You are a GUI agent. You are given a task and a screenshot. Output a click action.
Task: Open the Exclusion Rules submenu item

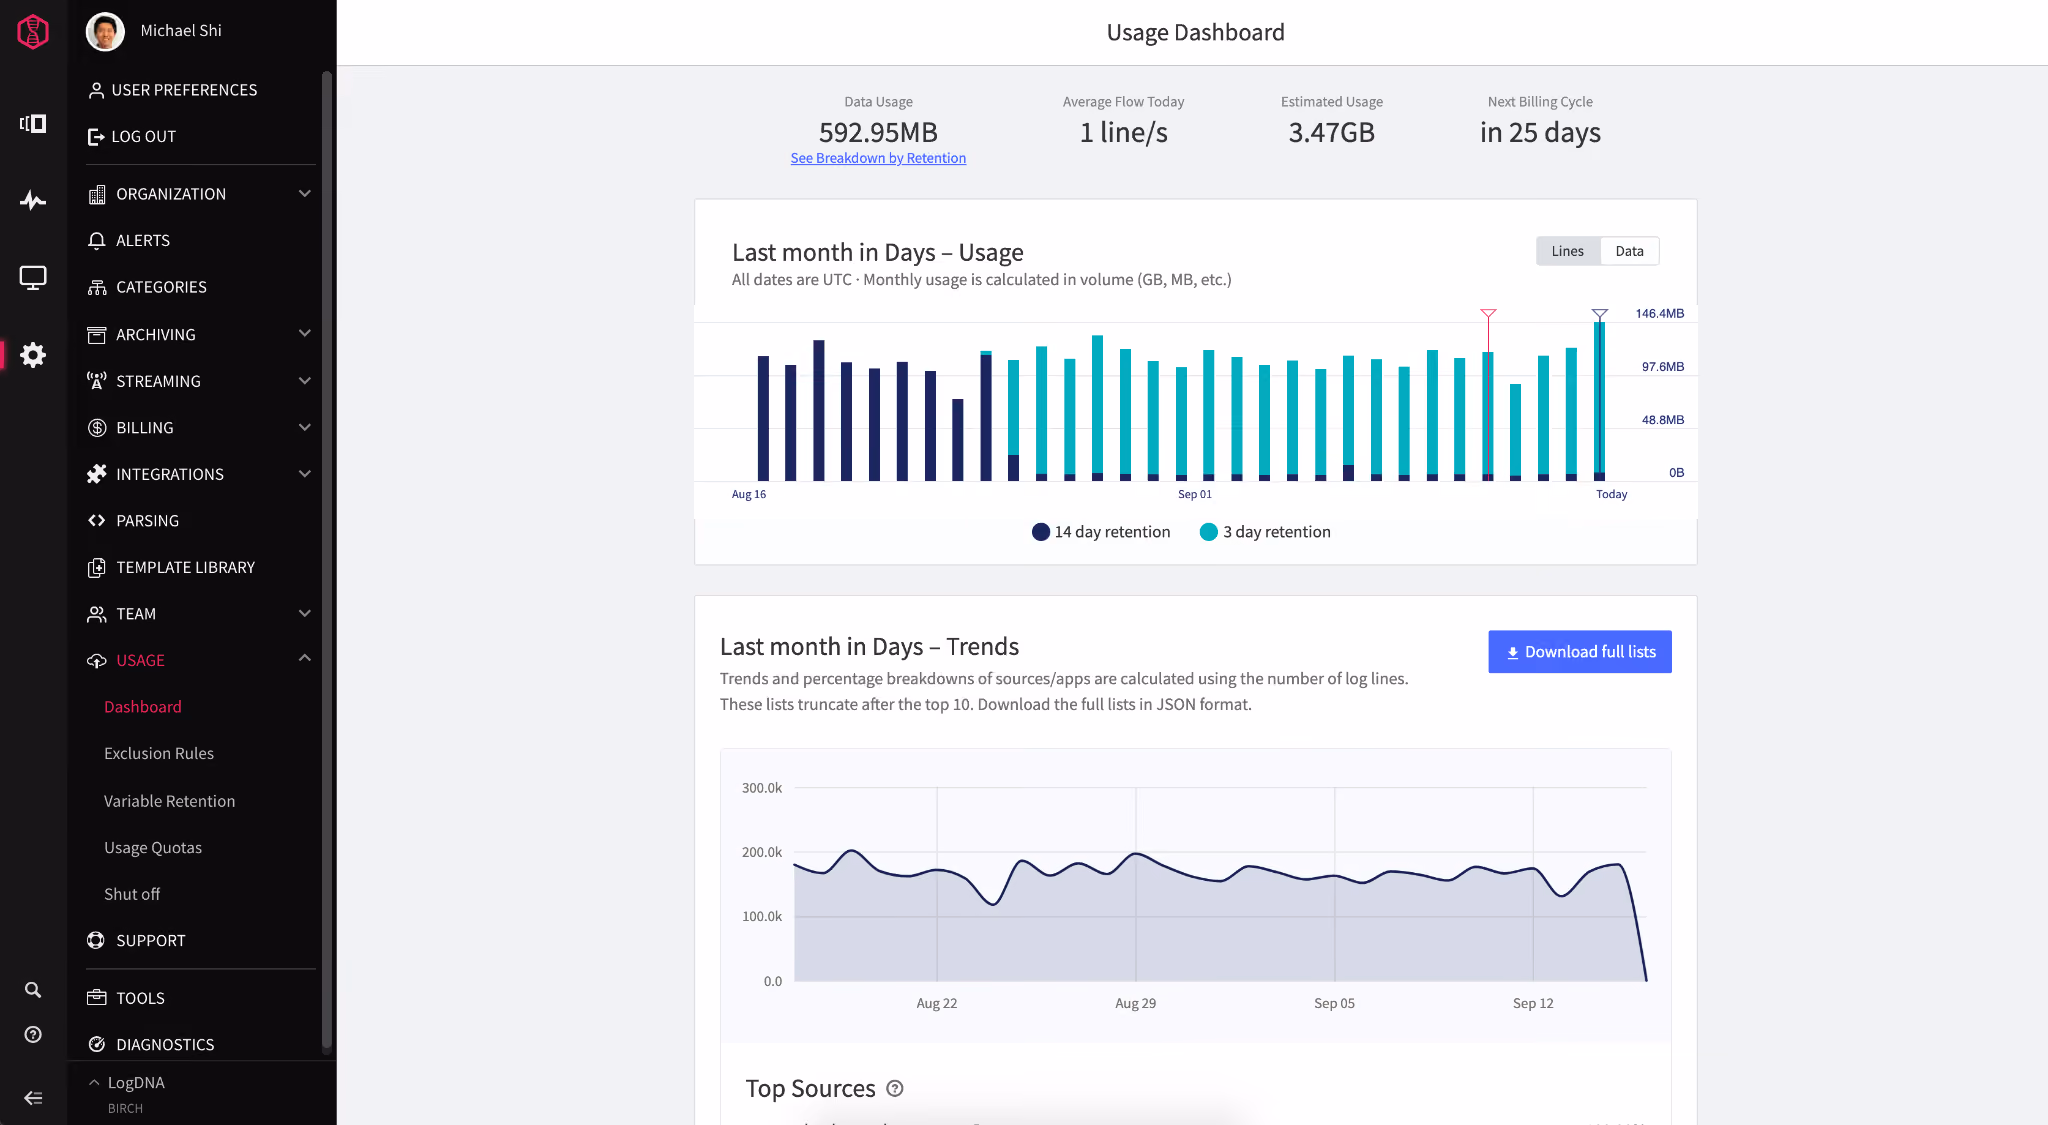[x=159, y=754]
